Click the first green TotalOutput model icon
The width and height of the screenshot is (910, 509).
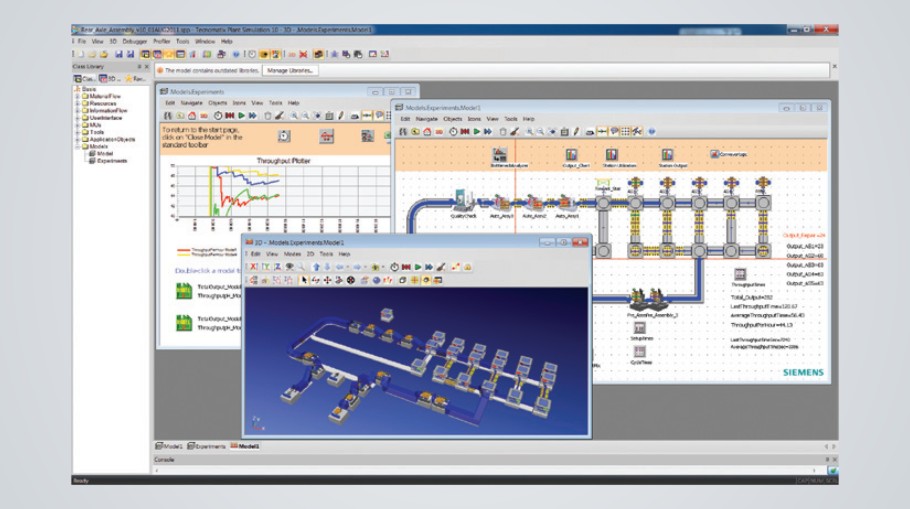point(184,290)
